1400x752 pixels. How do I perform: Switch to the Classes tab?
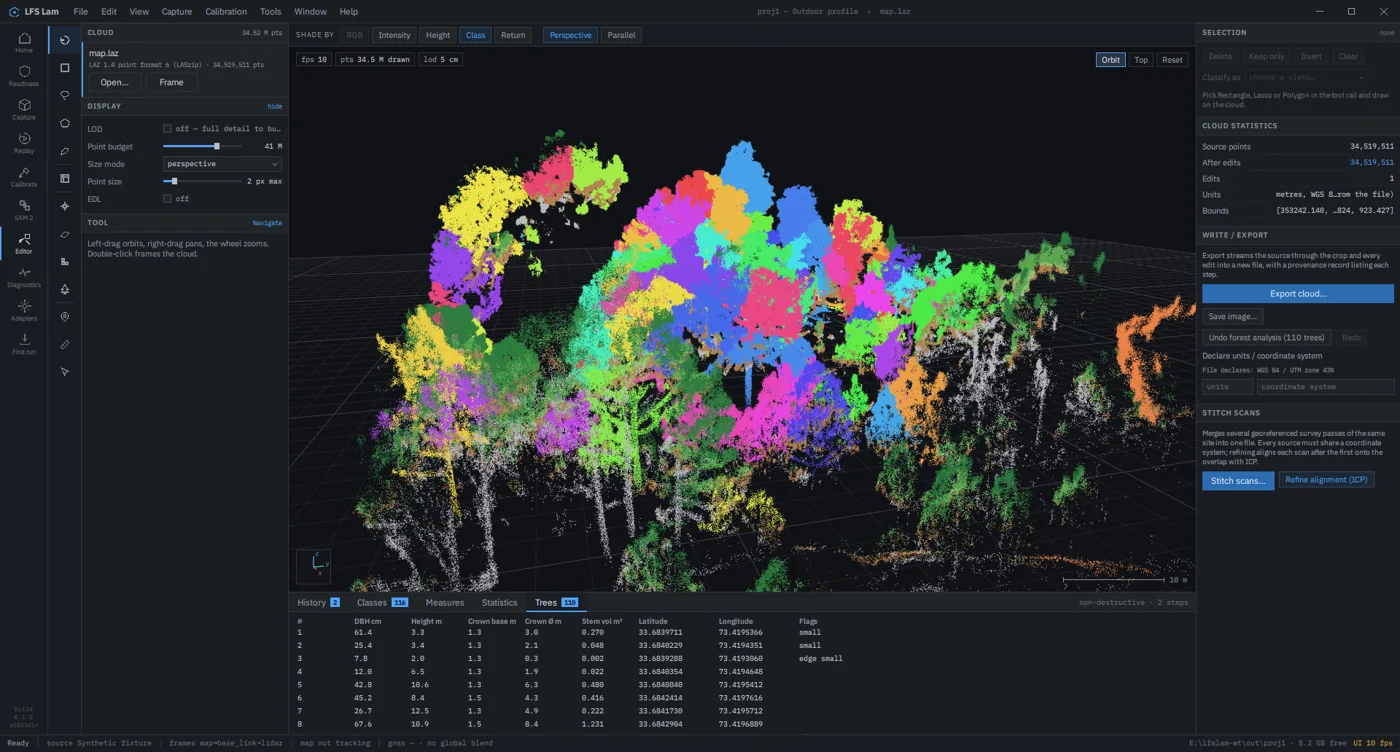382,603
